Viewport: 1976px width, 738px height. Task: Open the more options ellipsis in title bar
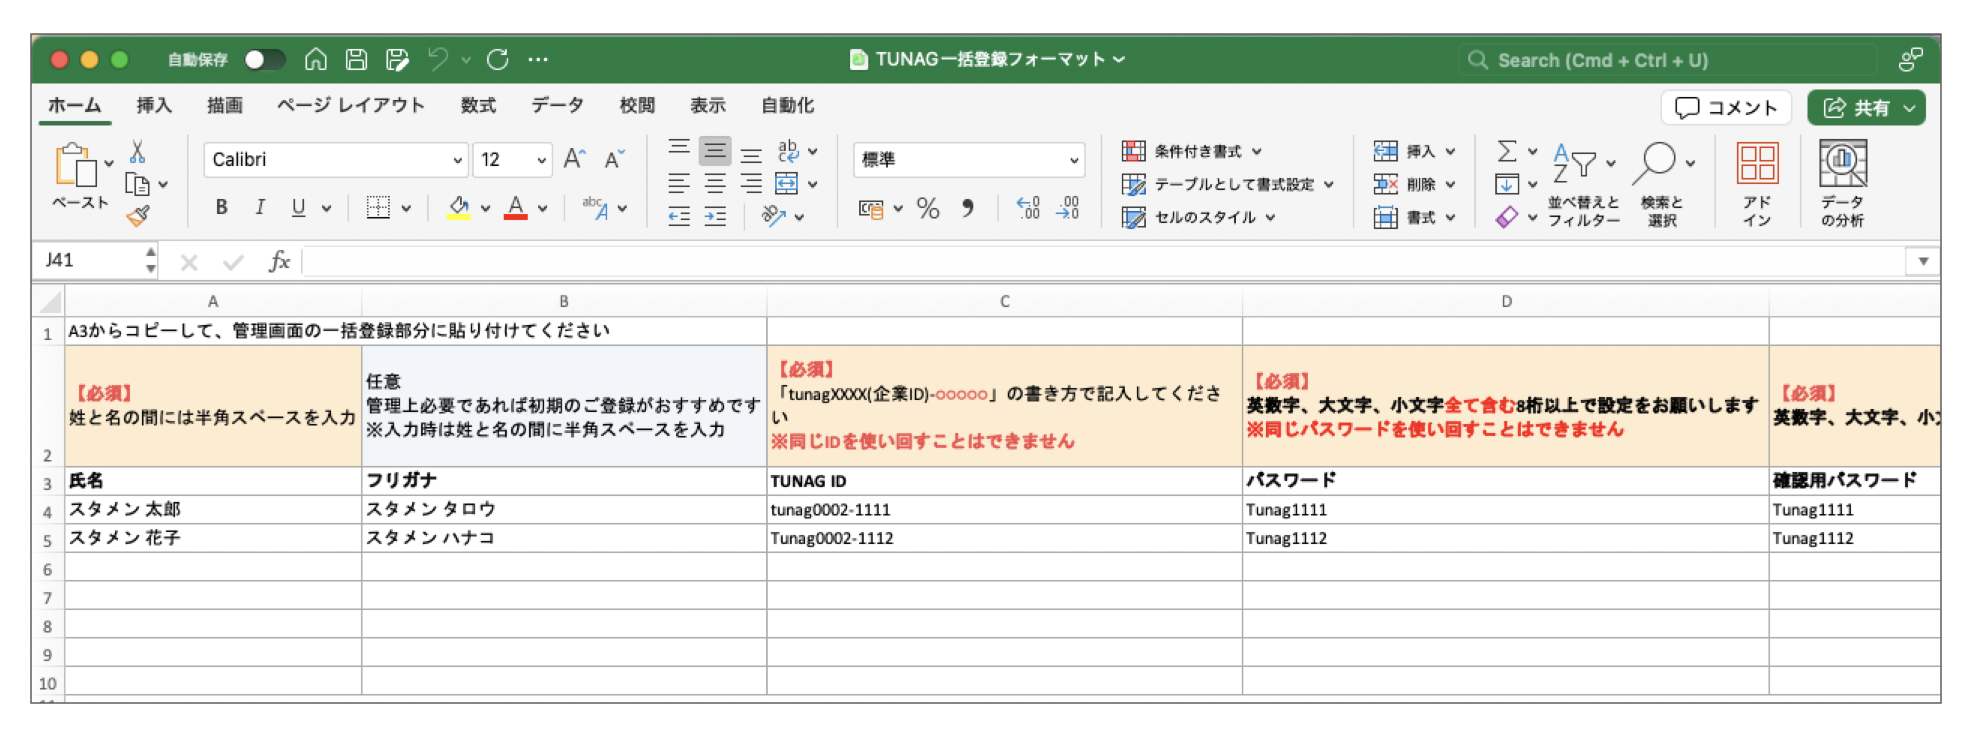pyautogui.click(x=538, y=59)
